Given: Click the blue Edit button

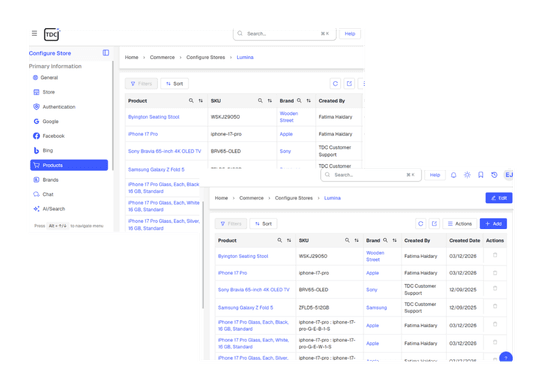Looking at the screenshot, I should [499, 198].
